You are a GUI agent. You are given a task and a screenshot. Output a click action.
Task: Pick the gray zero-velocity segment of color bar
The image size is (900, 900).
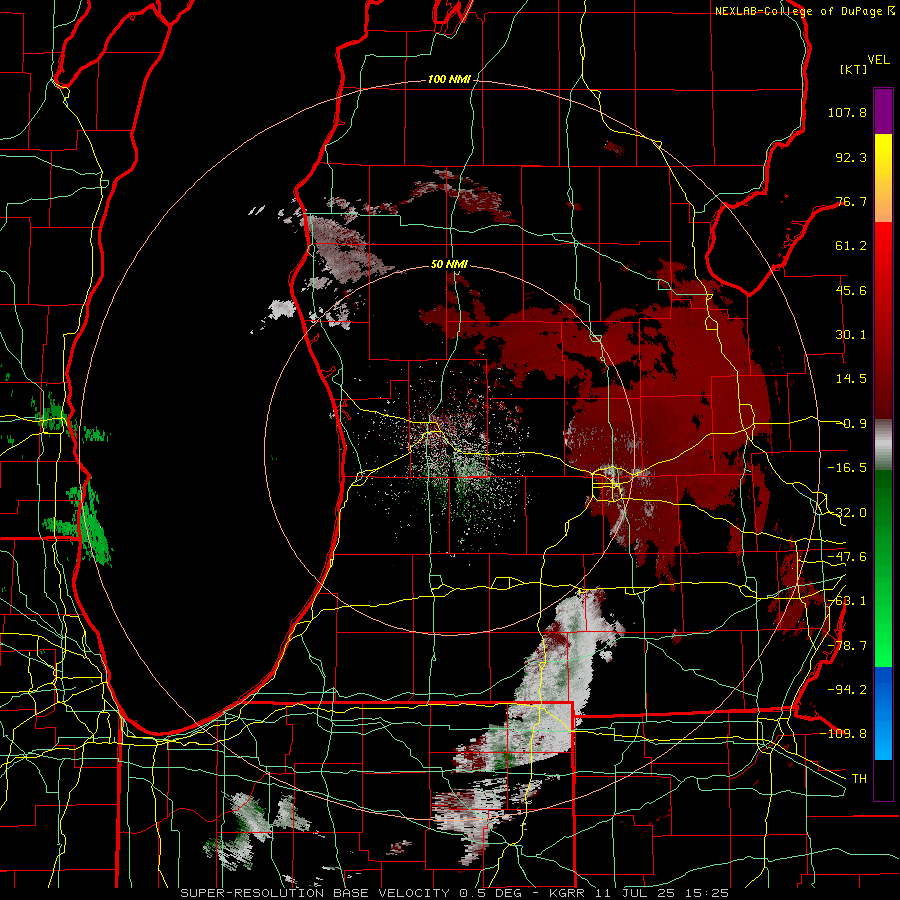883,444
